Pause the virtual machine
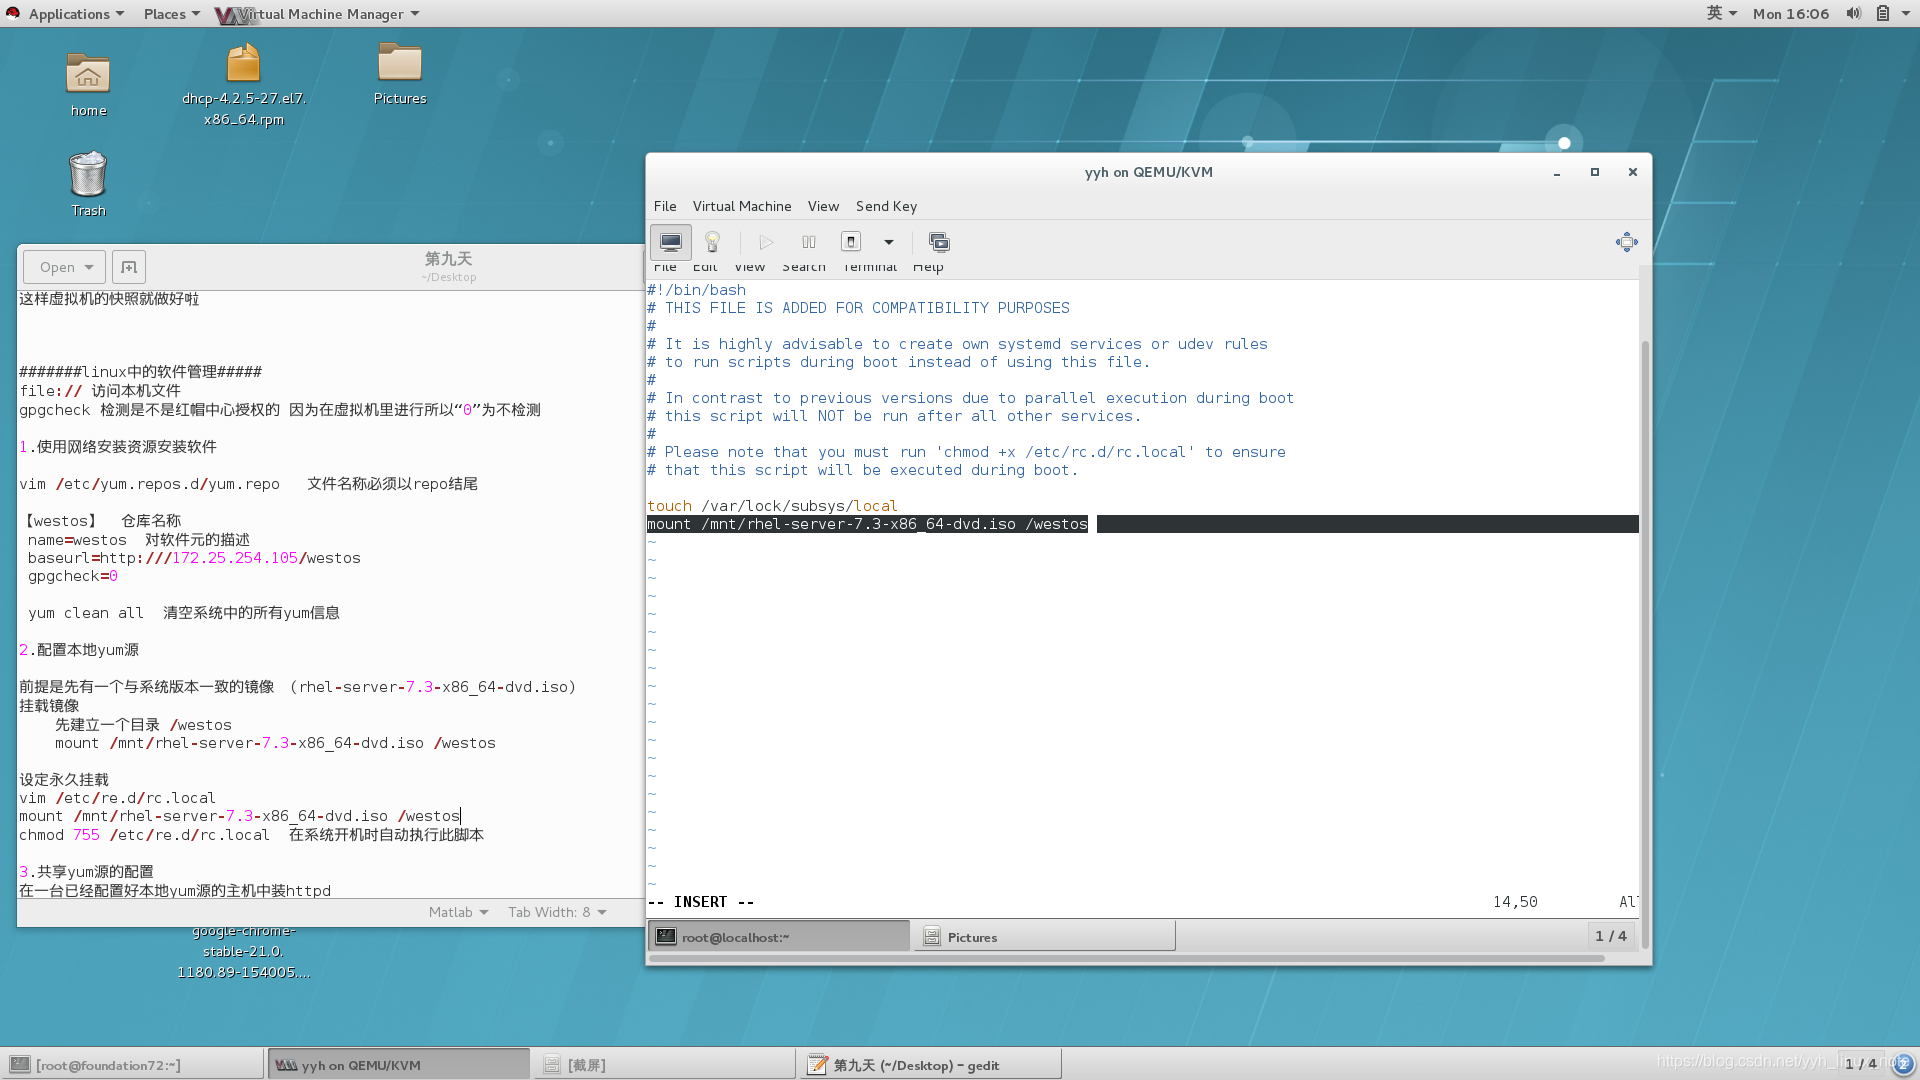Viewport: 1920px width, 1080px height. tap(808, 242)
